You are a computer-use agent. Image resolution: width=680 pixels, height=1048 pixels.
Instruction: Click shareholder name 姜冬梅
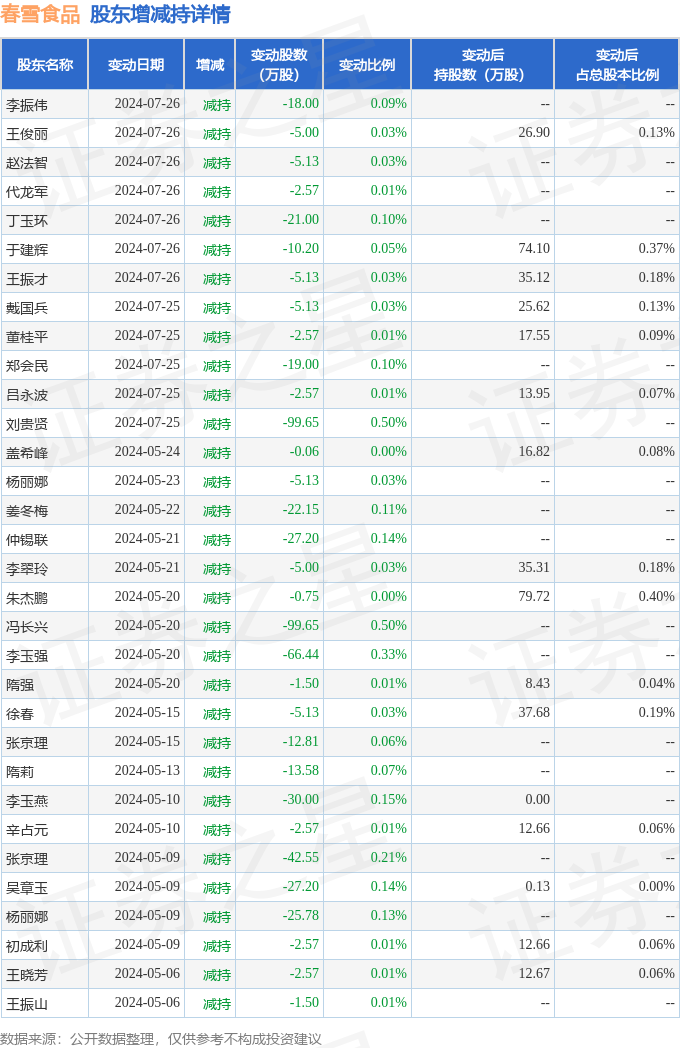coord(27,511)
